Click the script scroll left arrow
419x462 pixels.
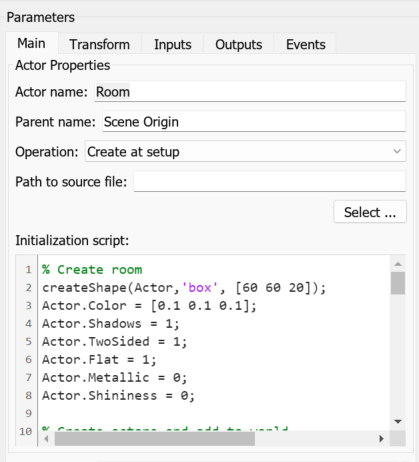[x=46, y=439]
